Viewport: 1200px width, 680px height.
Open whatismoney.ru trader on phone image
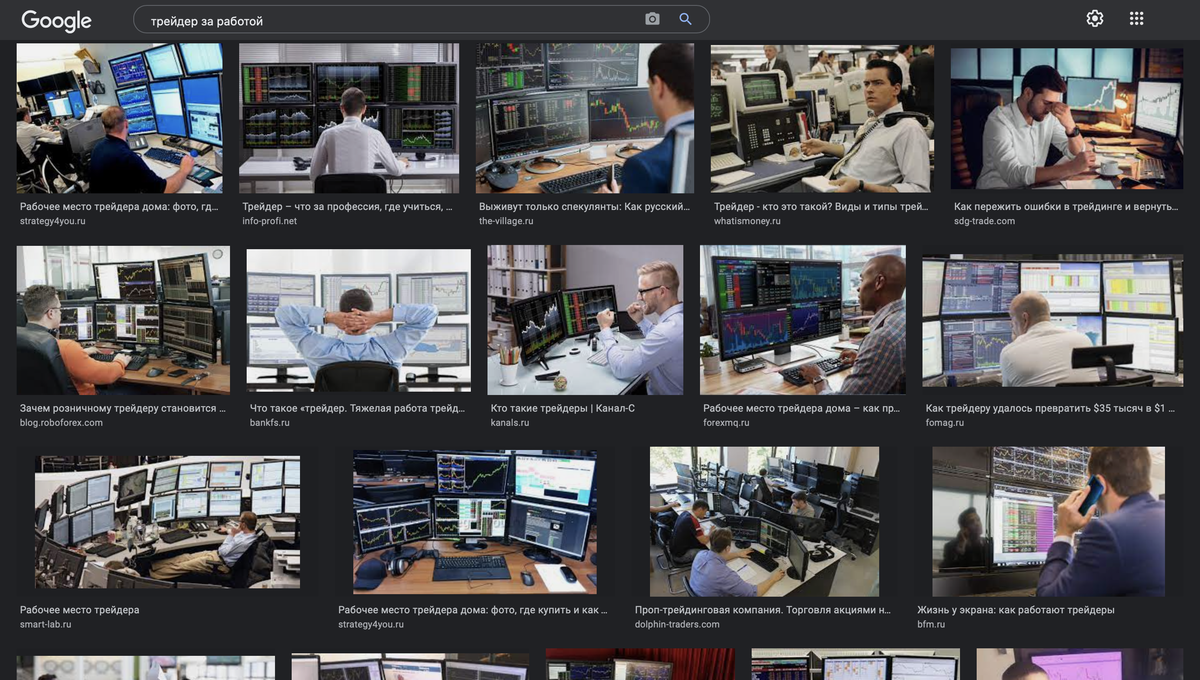tap(822, 118)
